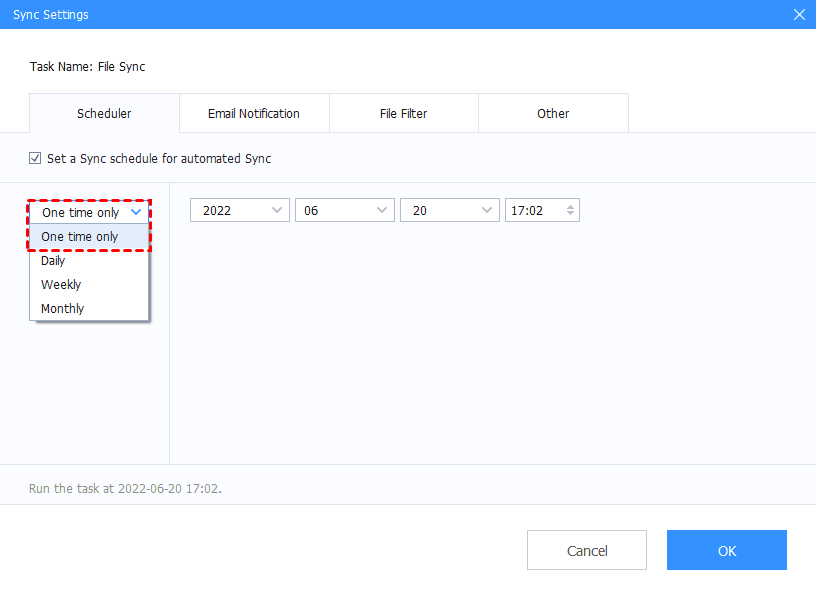Viewport: 816px width, 590px height.
Task: Open the day dropdown showing 20
Action: (449, 210)
